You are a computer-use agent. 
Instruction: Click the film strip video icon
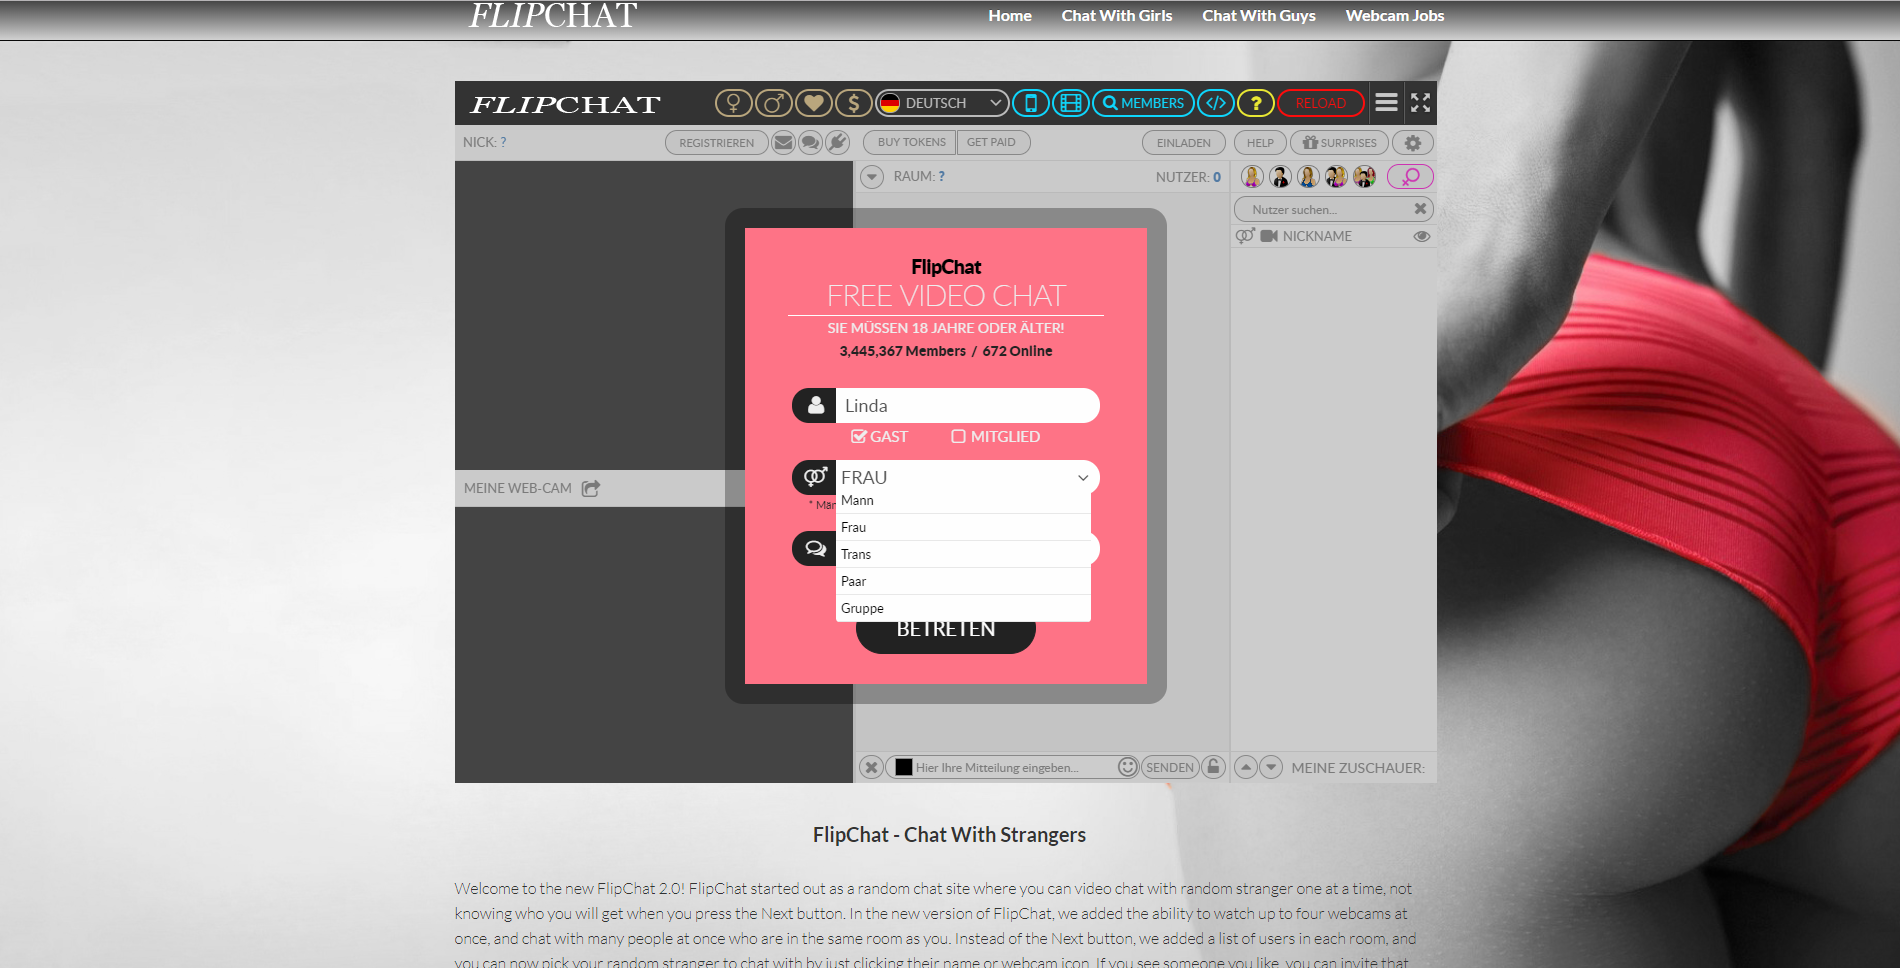pos(1071,103)
